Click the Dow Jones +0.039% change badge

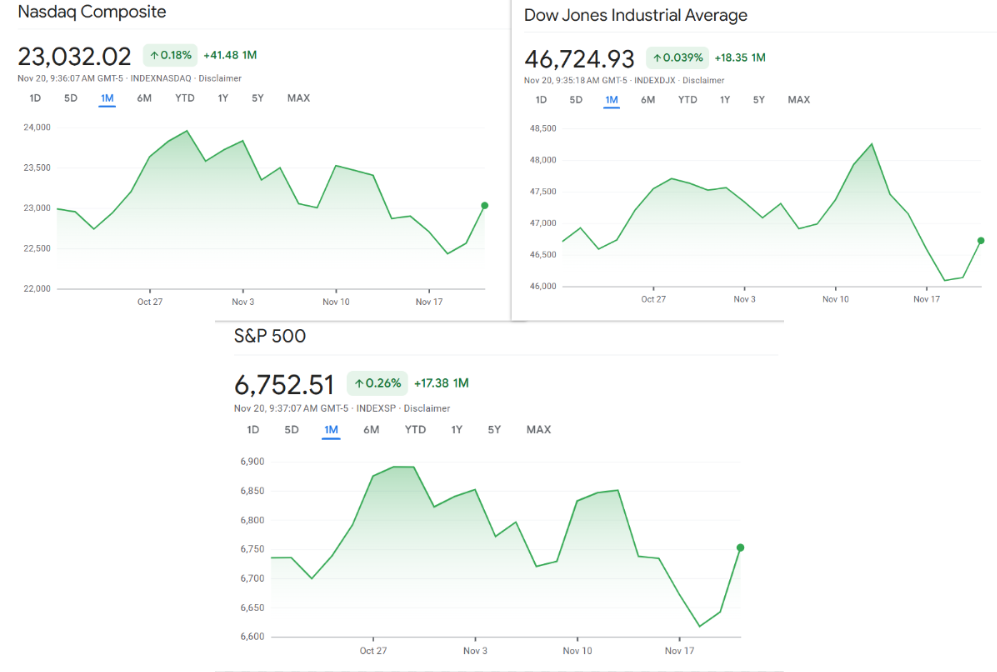coord(677,58)
